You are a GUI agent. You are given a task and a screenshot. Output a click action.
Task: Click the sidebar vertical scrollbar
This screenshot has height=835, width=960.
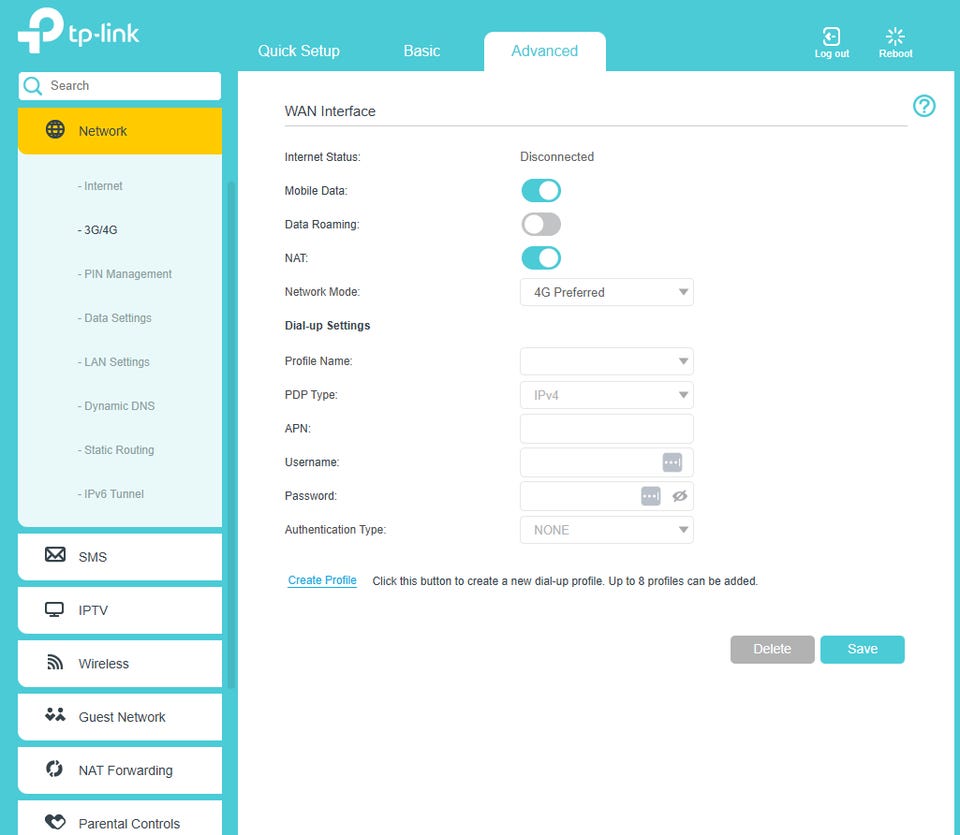click(231, 435)
